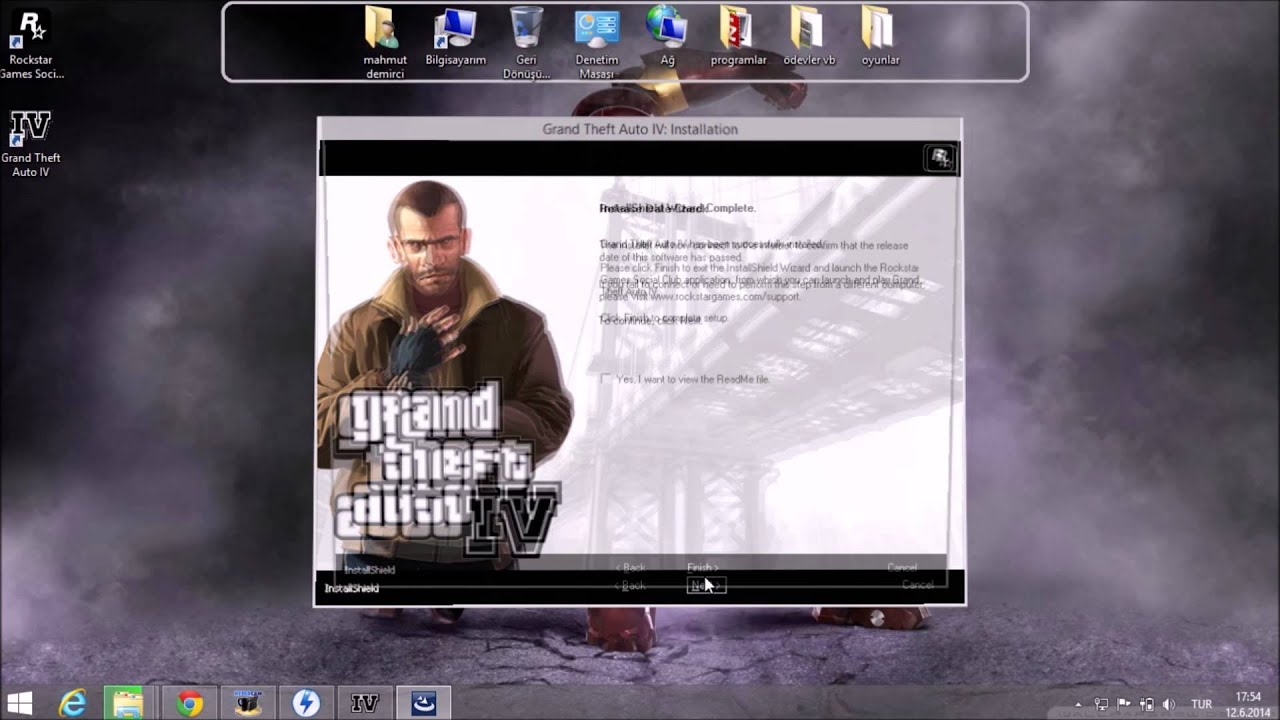Open the odevler vb folder

[809, 37]
